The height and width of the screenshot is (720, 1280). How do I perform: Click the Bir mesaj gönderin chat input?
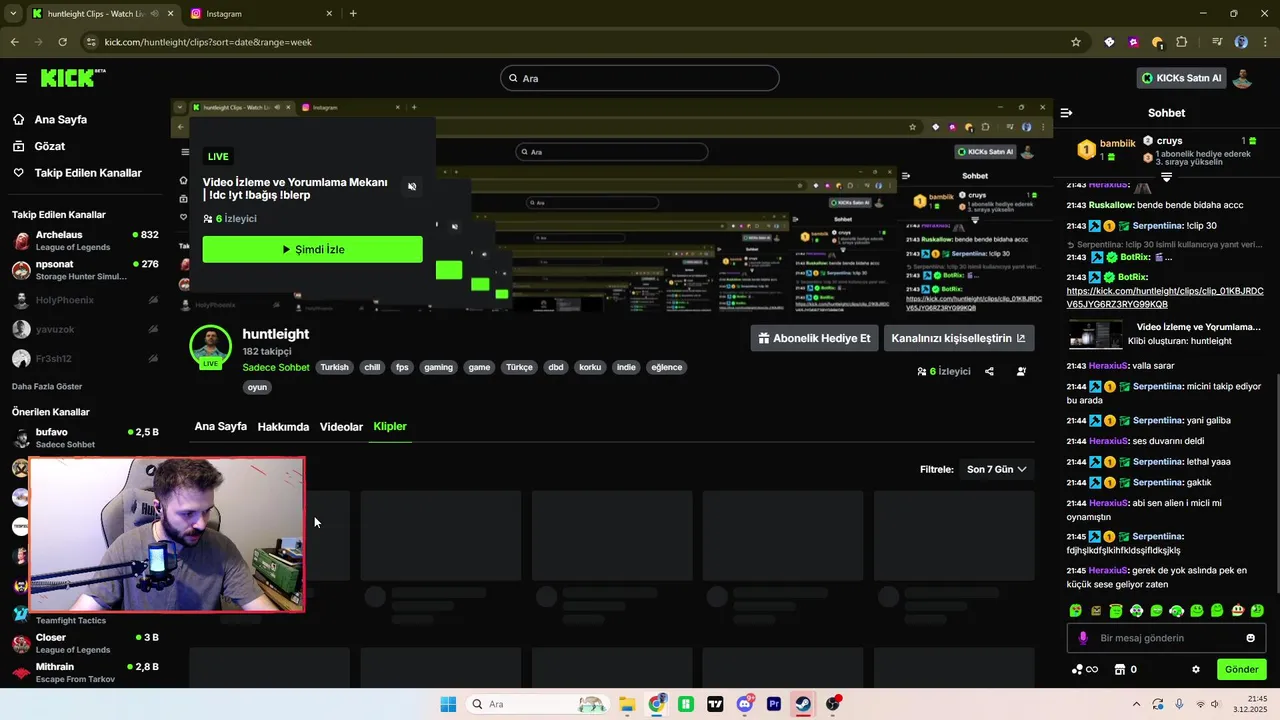coord(1166,638)
